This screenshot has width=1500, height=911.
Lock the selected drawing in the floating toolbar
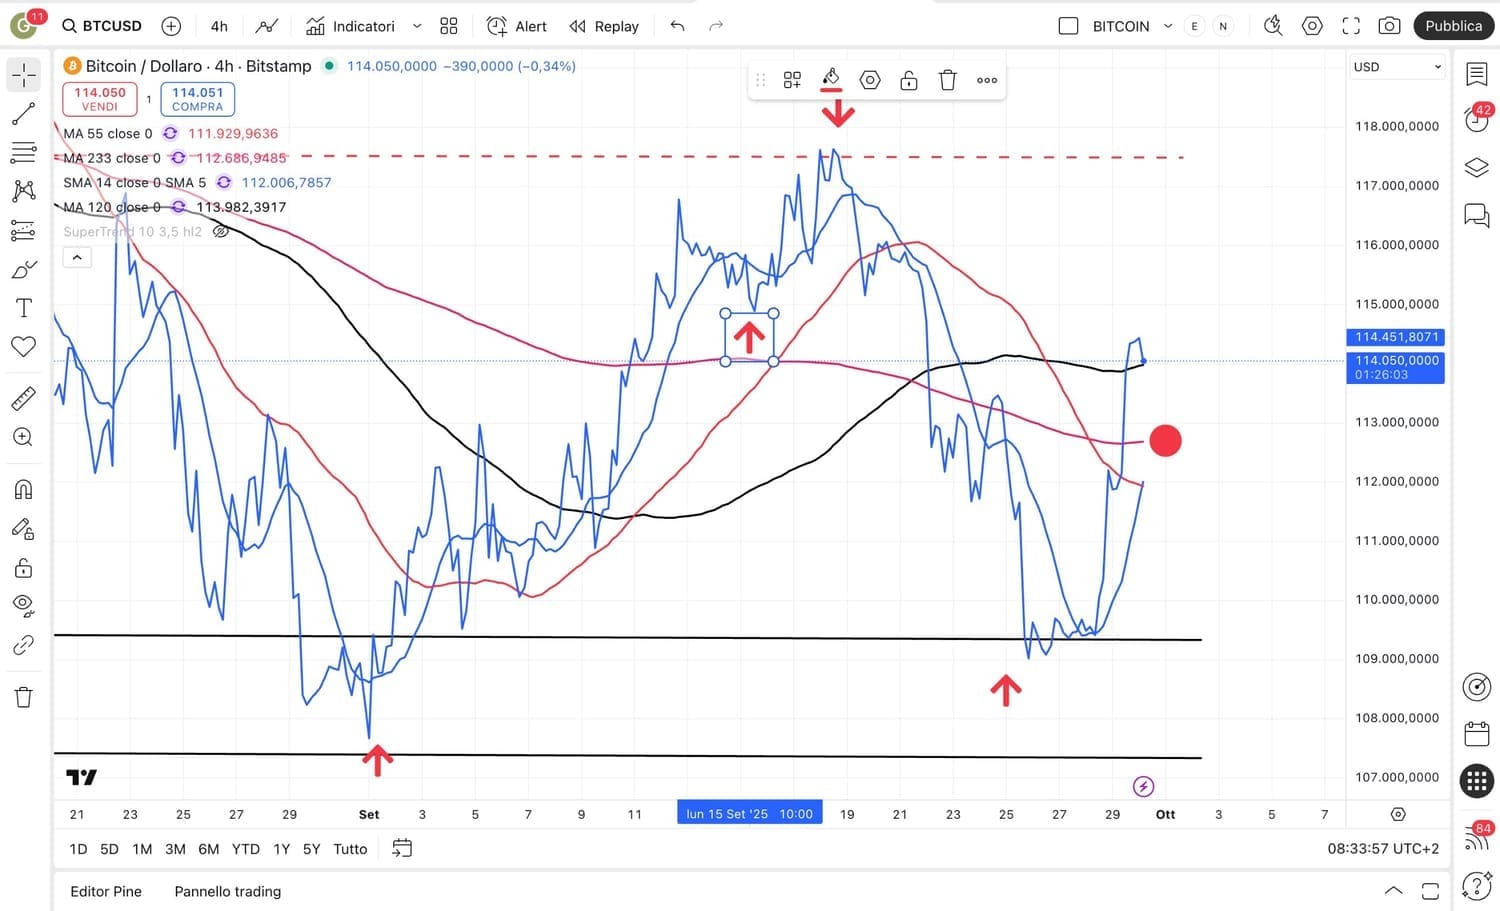[909, 80]
